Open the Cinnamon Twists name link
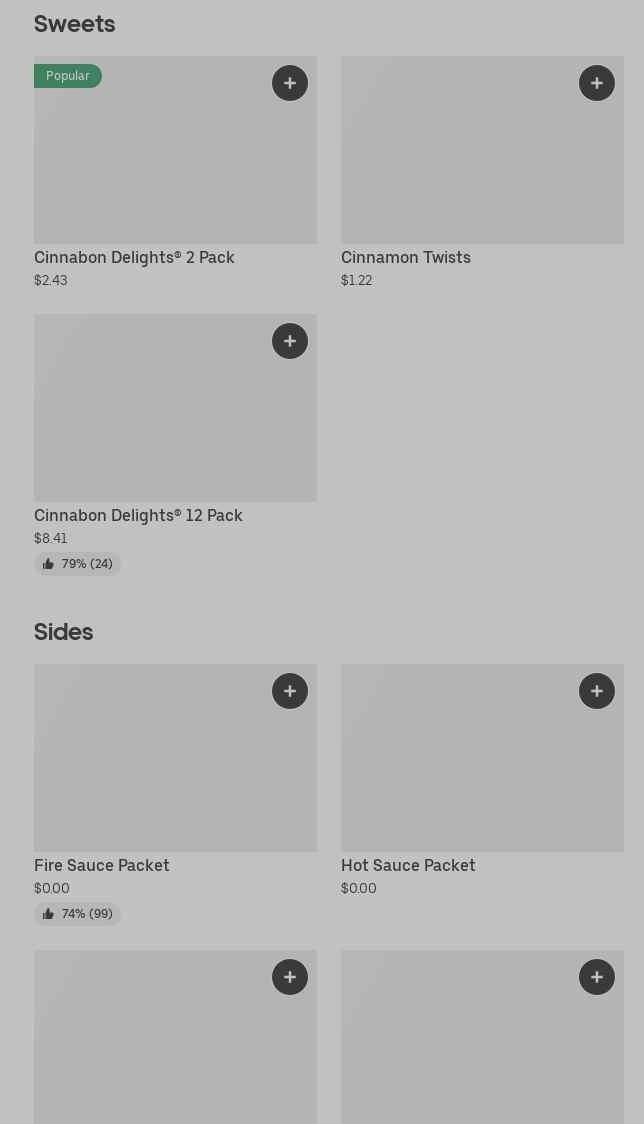The width and height of the screenshot is (644, 1124). [x=405, y=257]
